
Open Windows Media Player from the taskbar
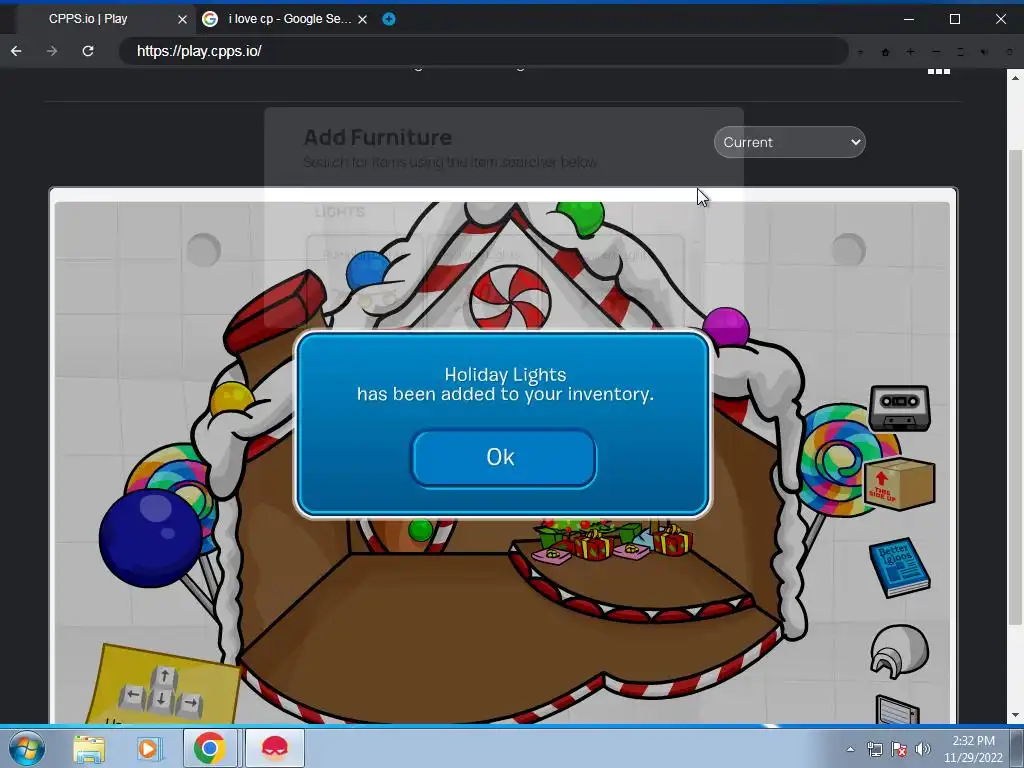click(148, 749)
